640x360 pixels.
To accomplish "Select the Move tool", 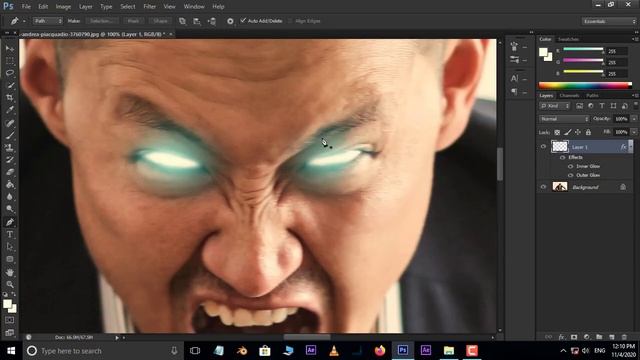I will click(x=10, y=49).
